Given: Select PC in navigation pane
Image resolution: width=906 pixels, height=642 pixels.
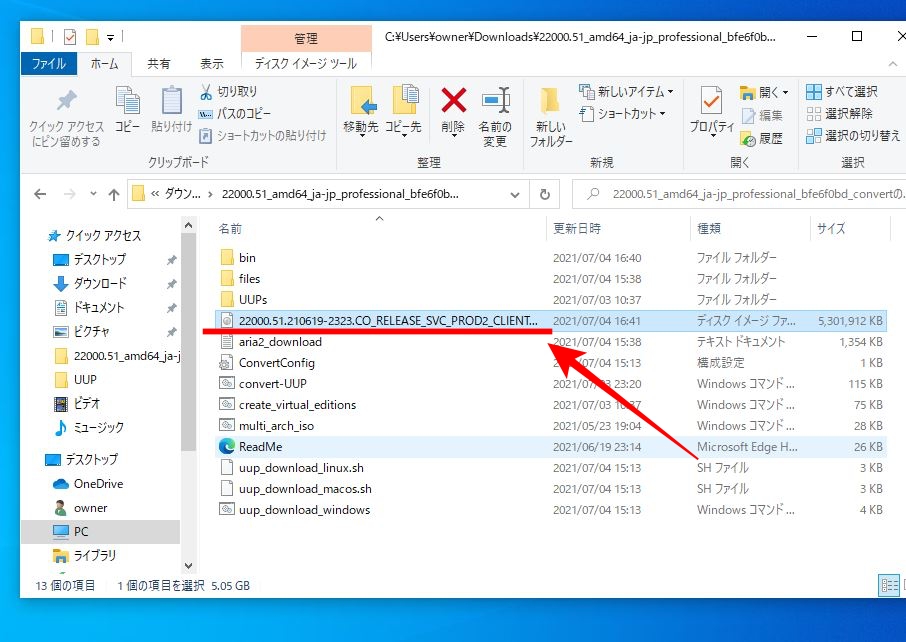Looking at the screenshot, I should coord(101,532).
